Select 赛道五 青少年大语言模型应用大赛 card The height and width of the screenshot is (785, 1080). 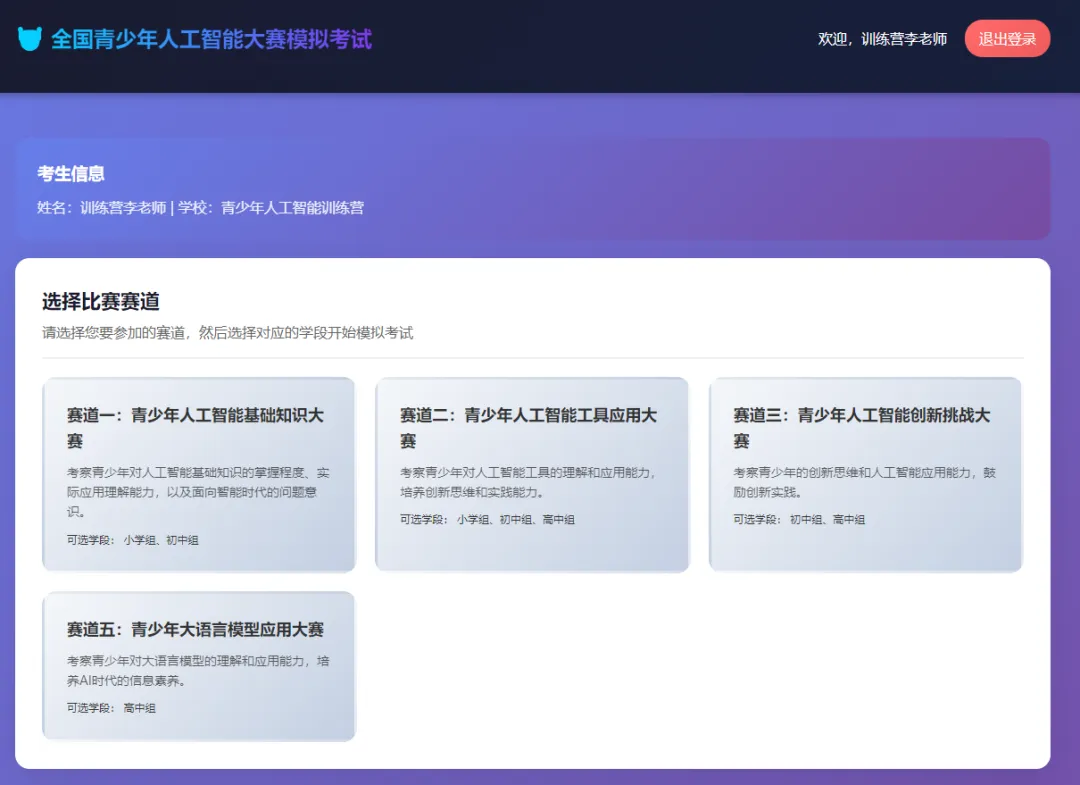pos(197,665)
